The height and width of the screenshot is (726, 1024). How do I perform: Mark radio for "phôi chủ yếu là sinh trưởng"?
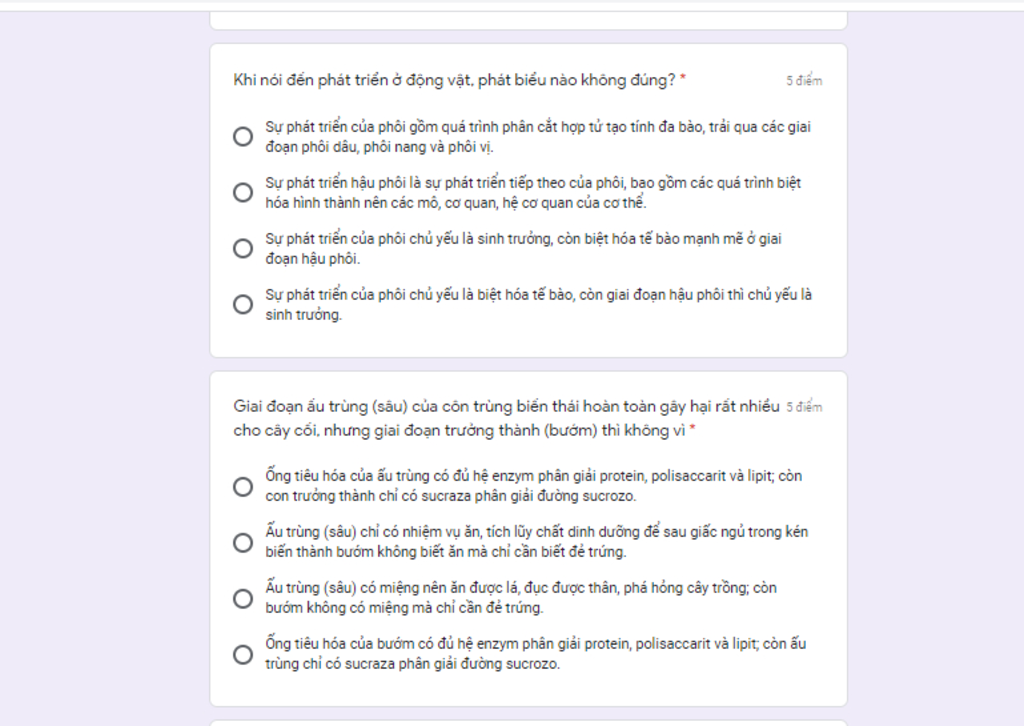[x=243, y=249]
